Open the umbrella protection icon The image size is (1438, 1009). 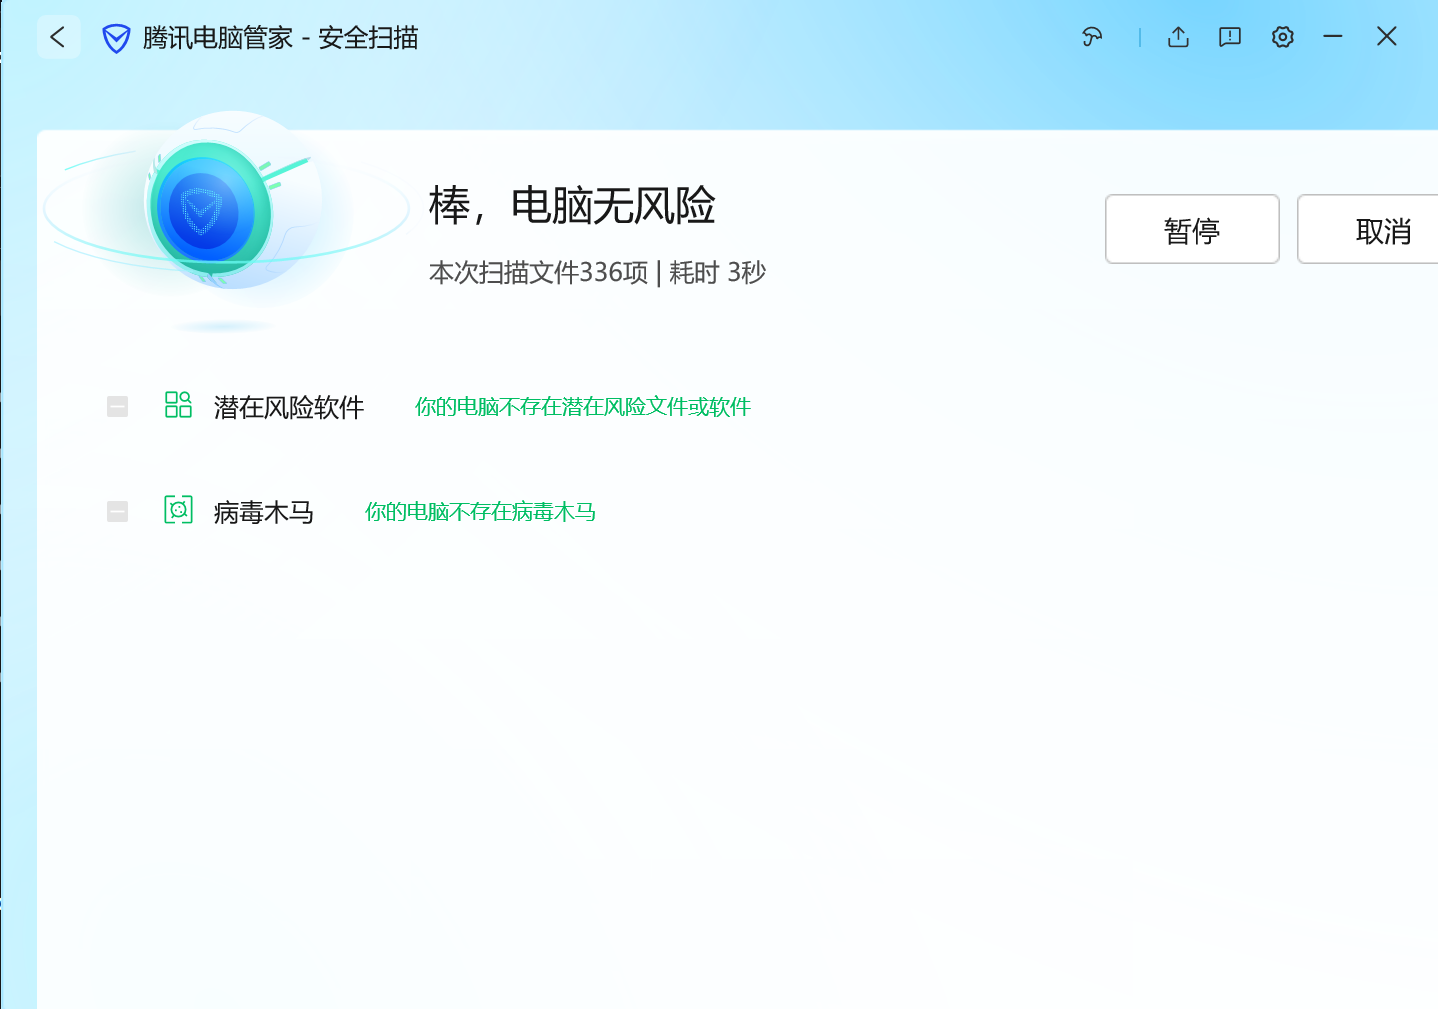pyautogui.click(x=1092, y=38)
